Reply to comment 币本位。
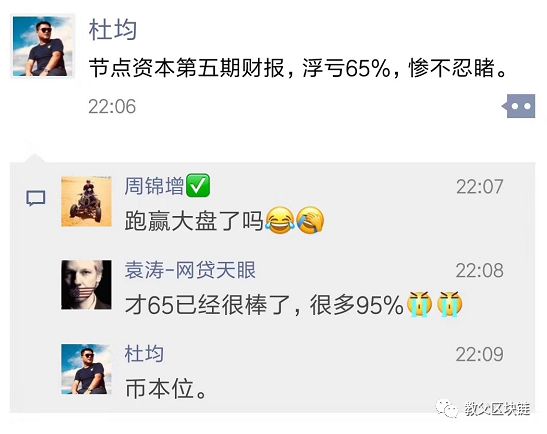The image size is (547, 434). [x=166, y=389]
